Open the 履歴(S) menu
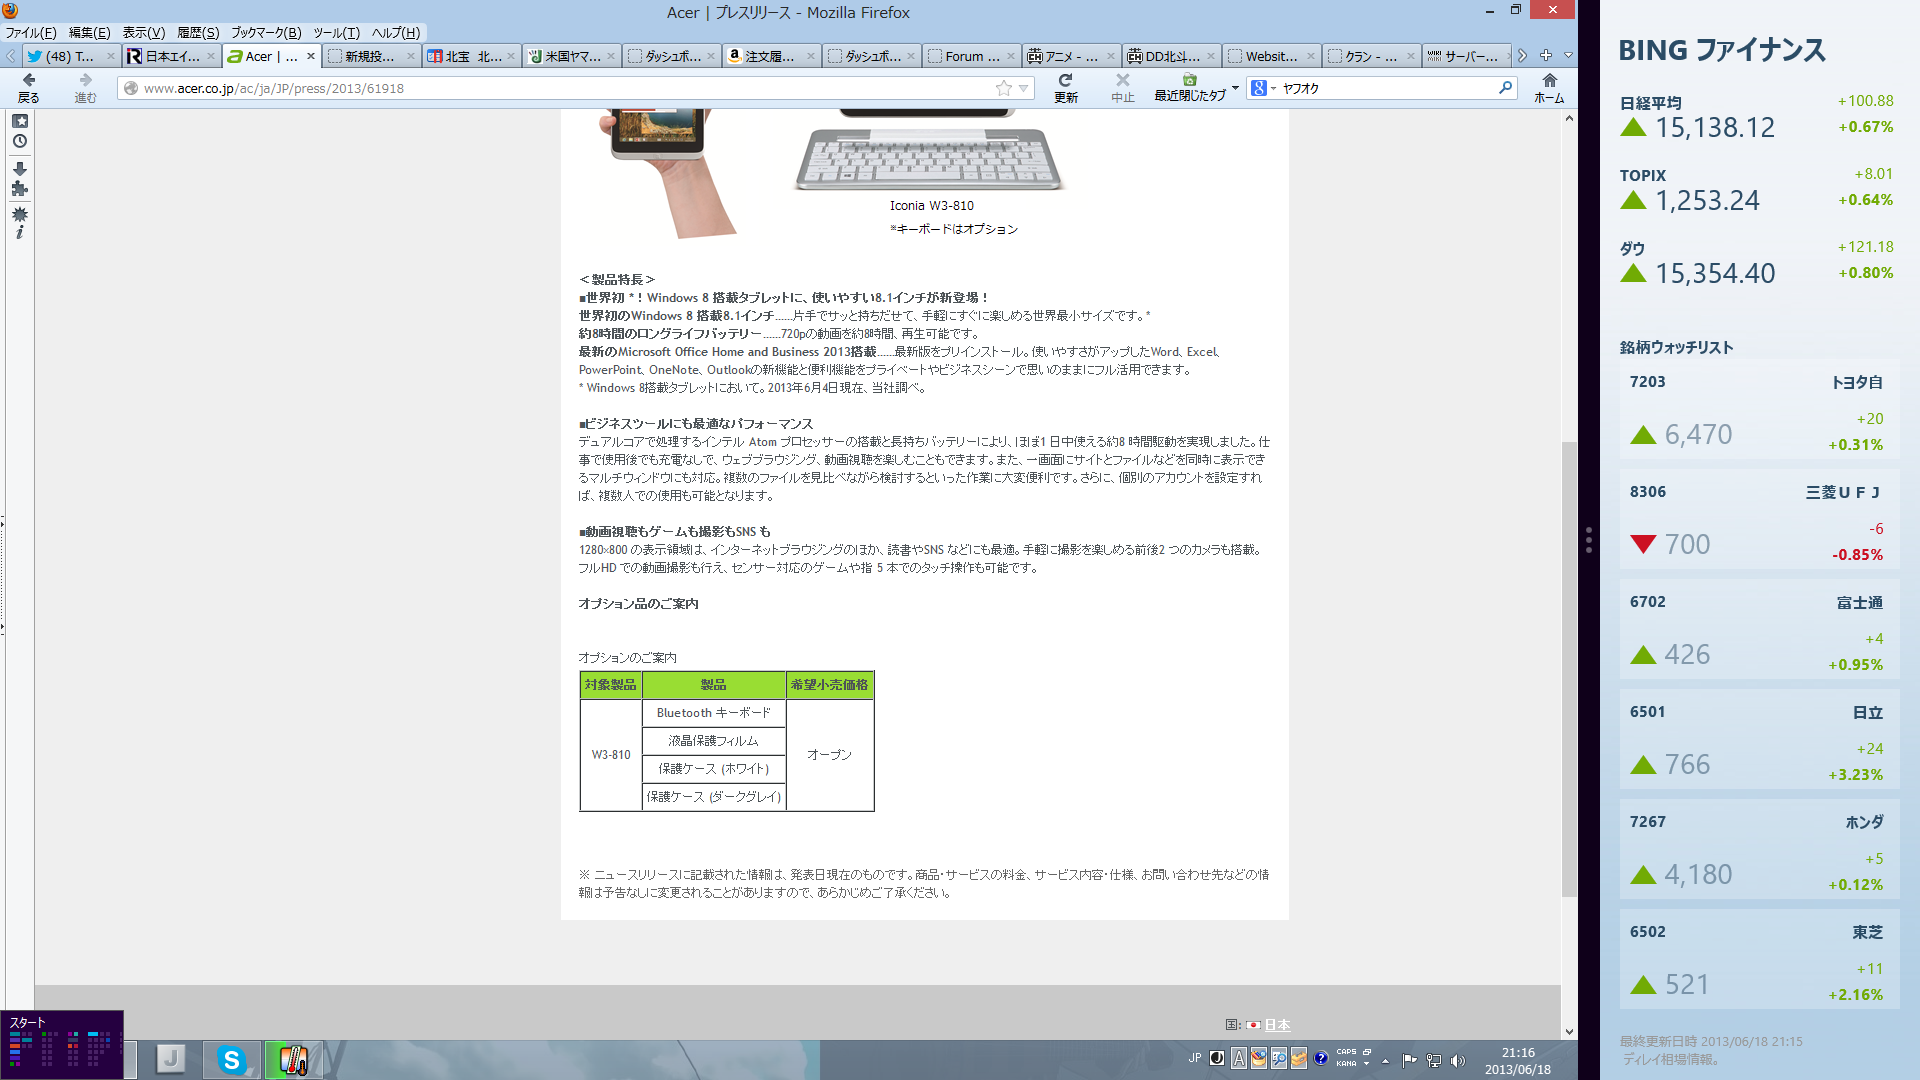This screenshot has height=1080, width=1920. point(198,32)
